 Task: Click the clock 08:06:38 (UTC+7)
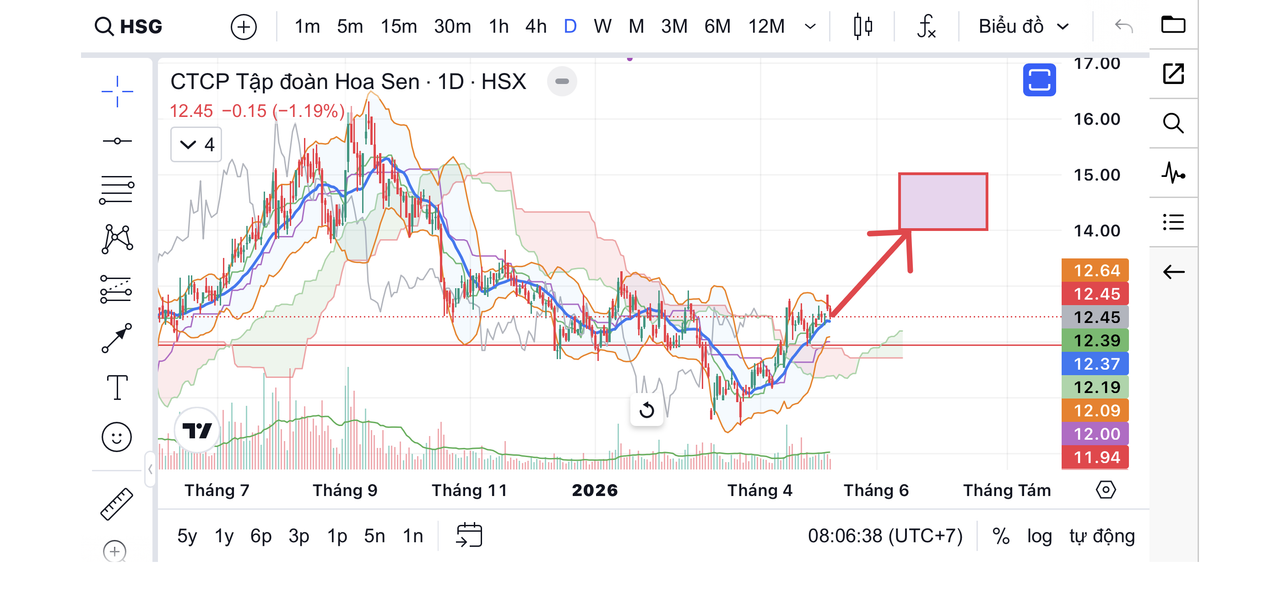[x=885, y=536]
